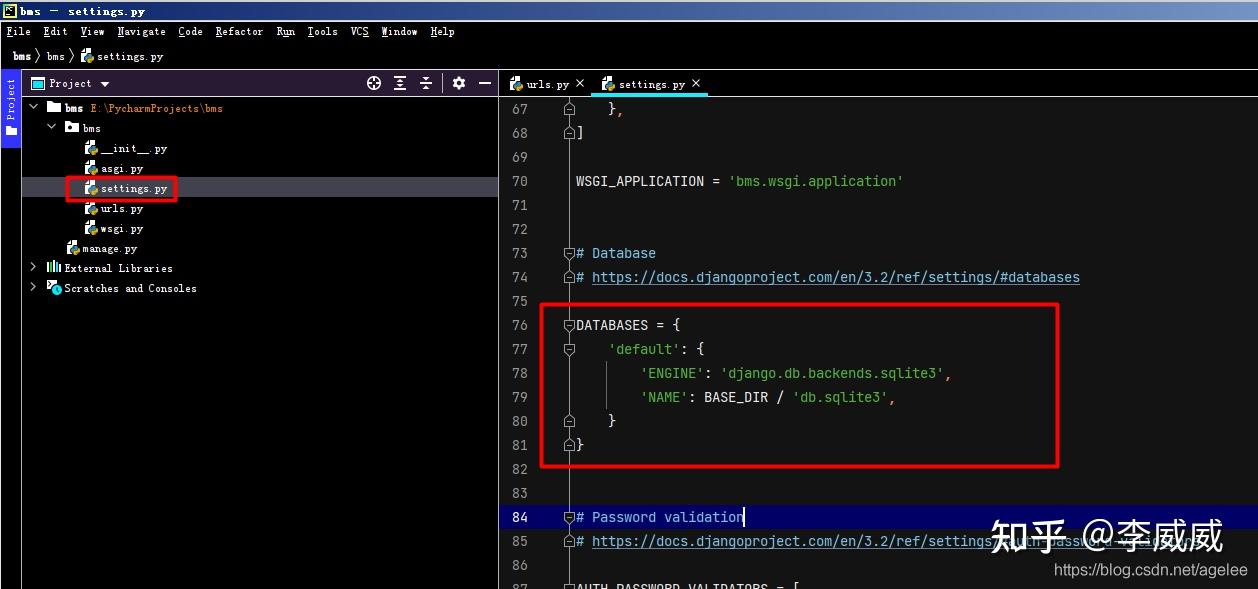The image size is (1258, 589).
Task: Open Project panel gear options
Action: [x=459, y=84]
